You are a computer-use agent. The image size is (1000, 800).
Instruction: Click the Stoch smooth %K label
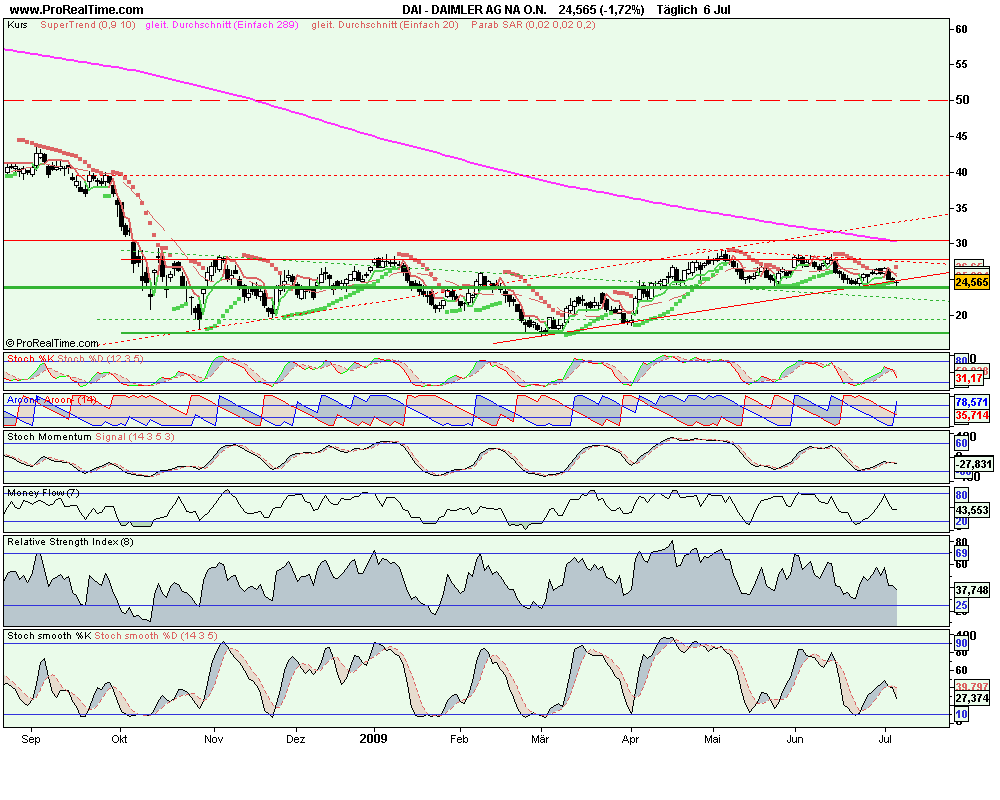click(x=49, y=636)
